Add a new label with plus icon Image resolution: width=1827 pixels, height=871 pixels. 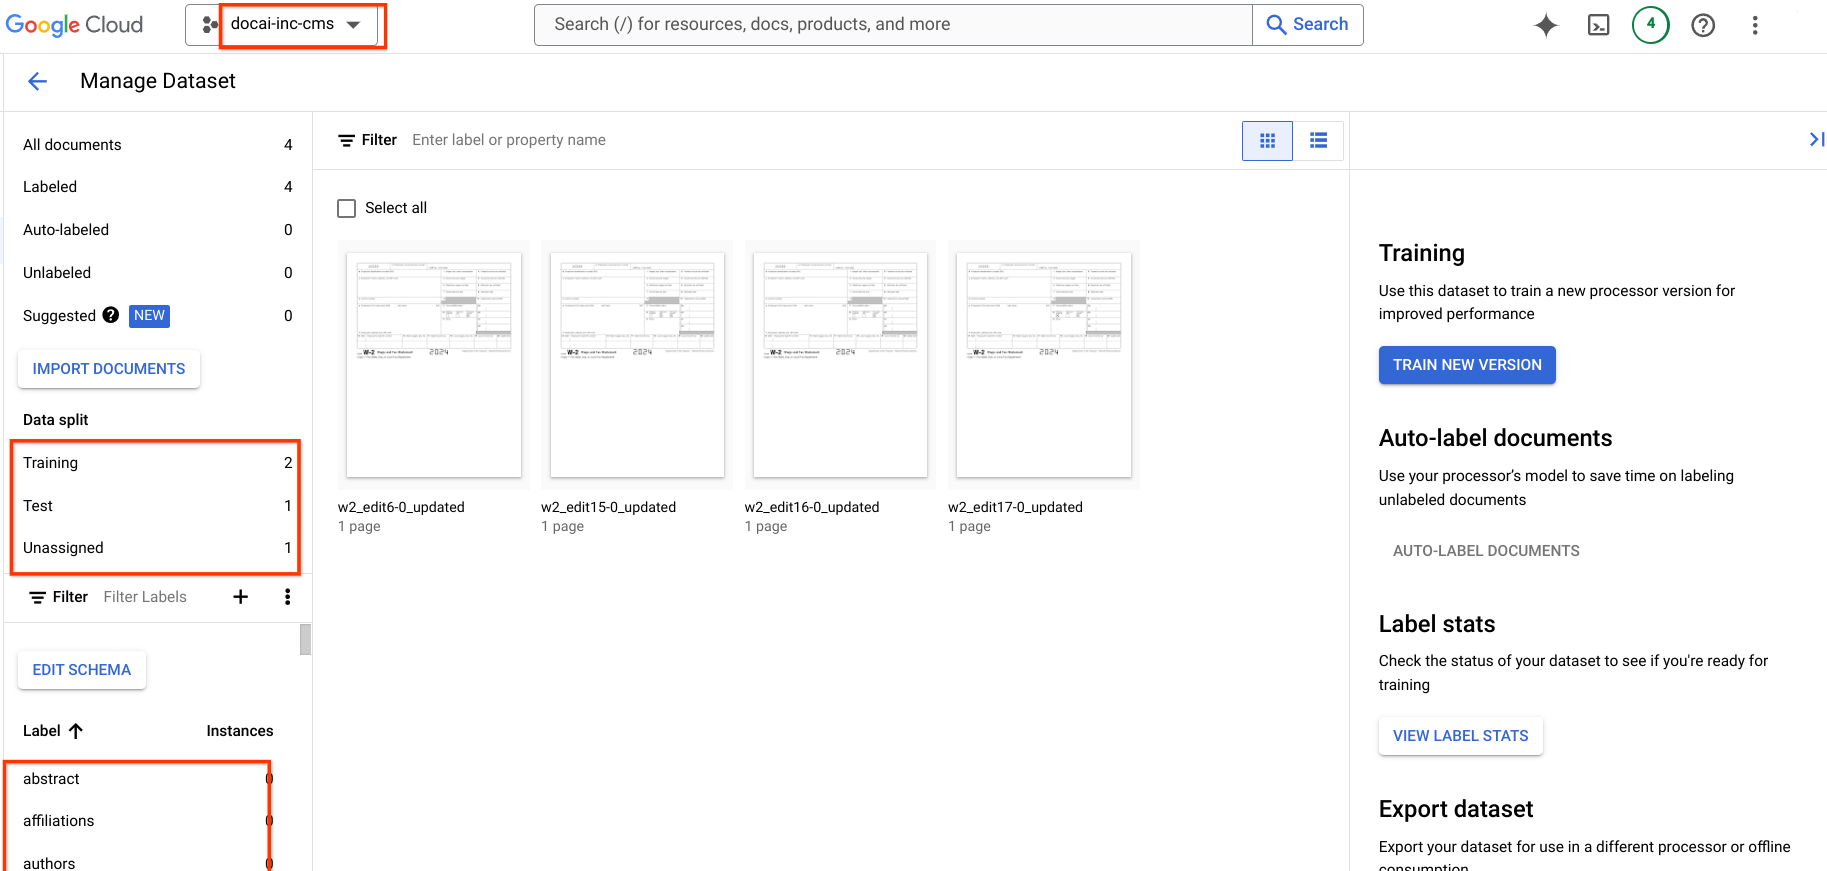coord(240,597)
